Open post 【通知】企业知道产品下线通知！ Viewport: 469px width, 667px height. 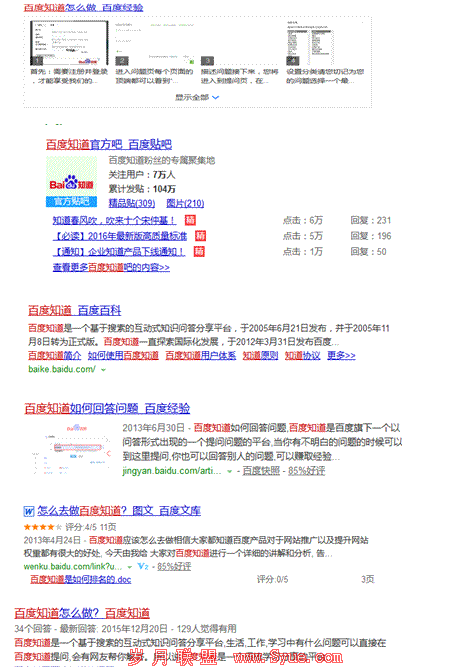[x=119, y=252]
